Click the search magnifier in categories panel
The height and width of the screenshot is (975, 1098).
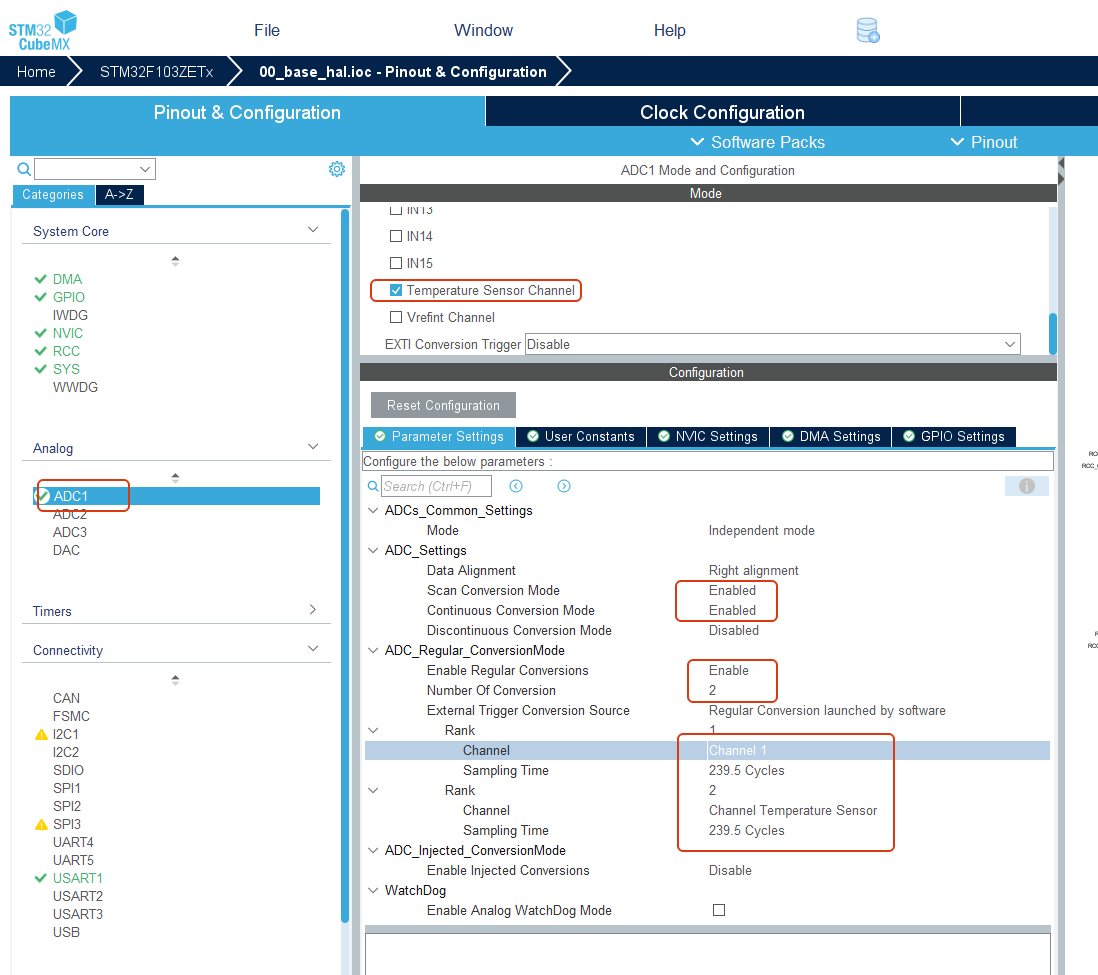[24, 169]
